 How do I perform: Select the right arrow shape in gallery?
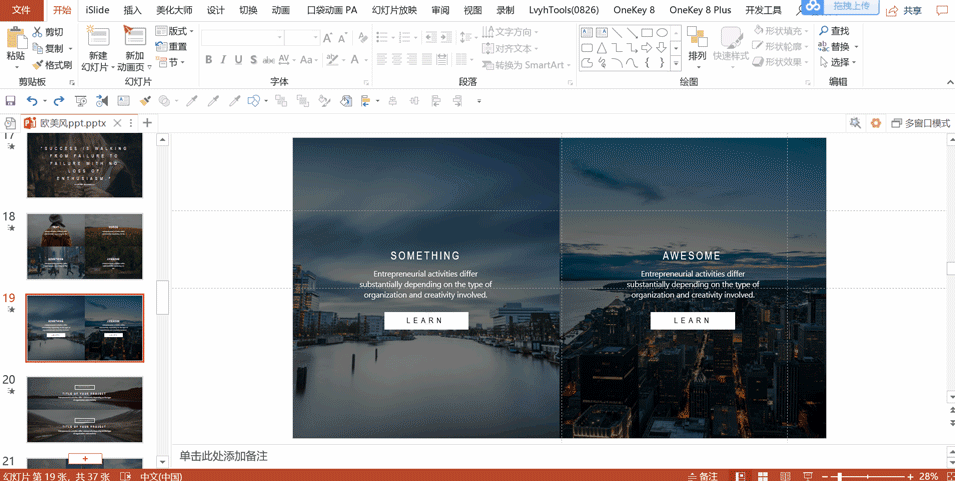pos(647,47)
